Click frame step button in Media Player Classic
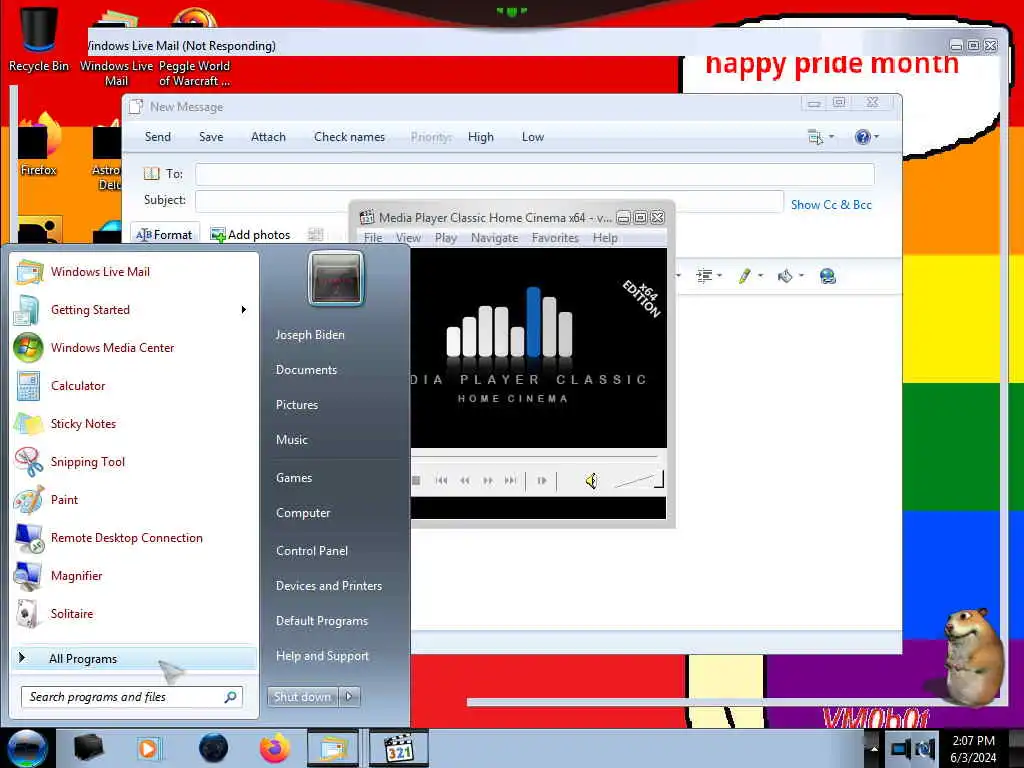 click(x=541, y=481)
